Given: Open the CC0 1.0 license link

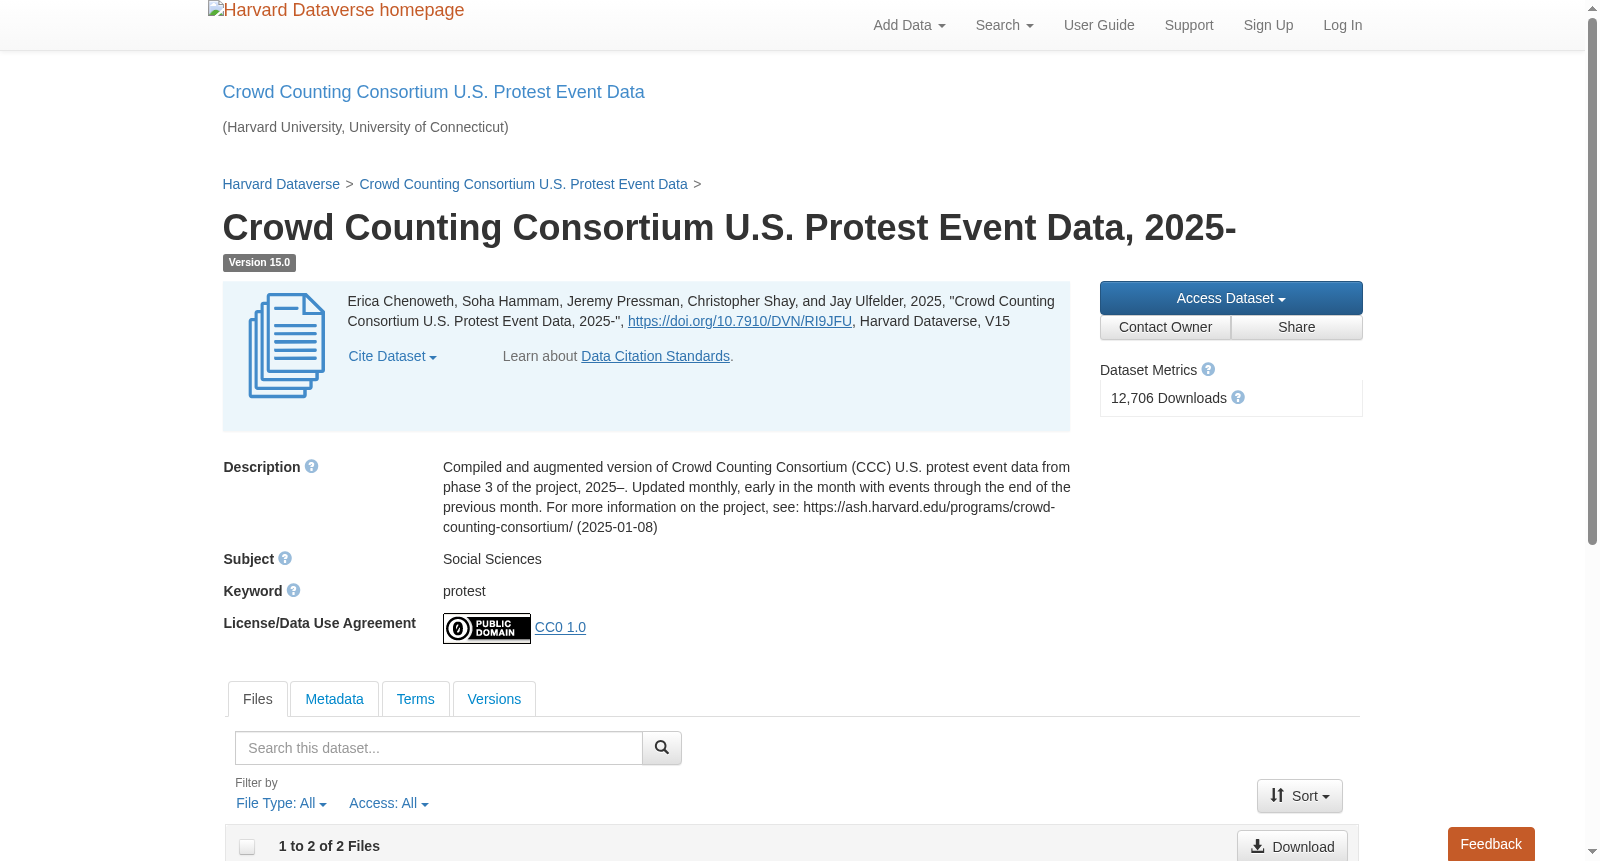Looking at the screenshot, I should [560, 627].
